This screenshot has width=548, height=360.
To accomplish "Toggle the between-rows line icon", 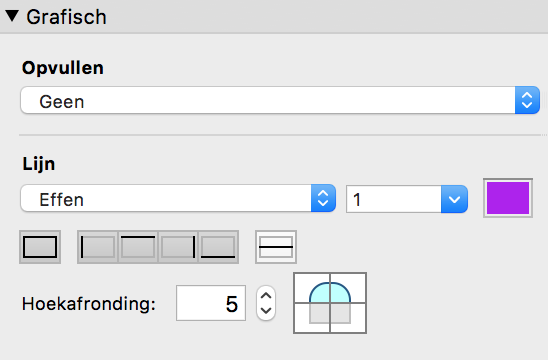I will 276,247.
